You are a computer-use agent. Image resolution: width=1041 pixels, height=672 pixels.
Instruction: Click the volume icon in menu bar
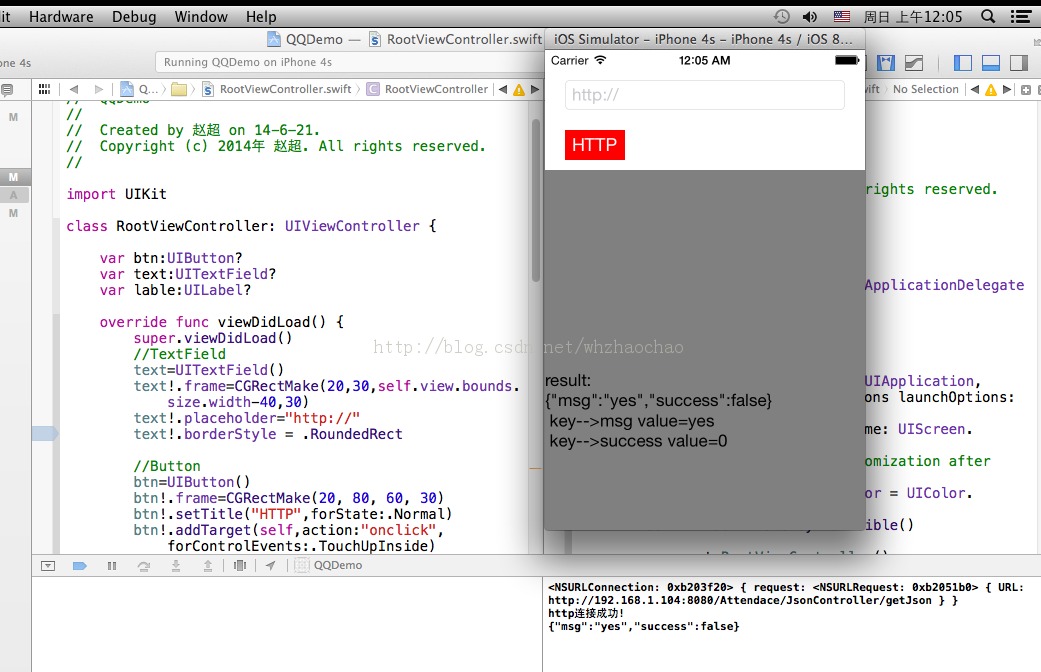tap(809, 17)
